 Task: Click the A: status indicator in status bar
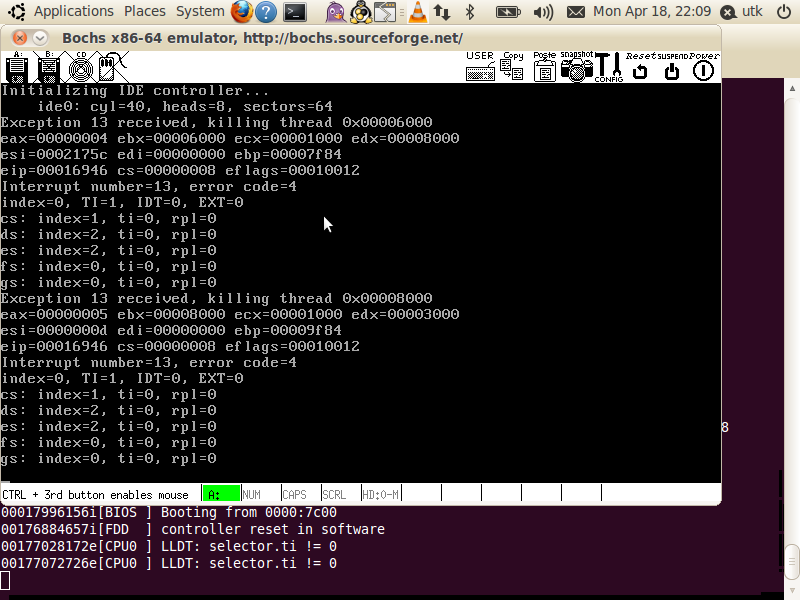click(221, 494)
